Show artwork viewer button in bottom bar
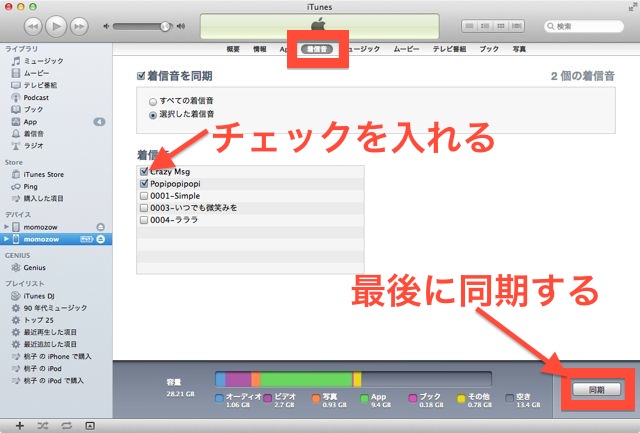Image resolution: width=640 pixels, height=433 pixels. (90, 426)
